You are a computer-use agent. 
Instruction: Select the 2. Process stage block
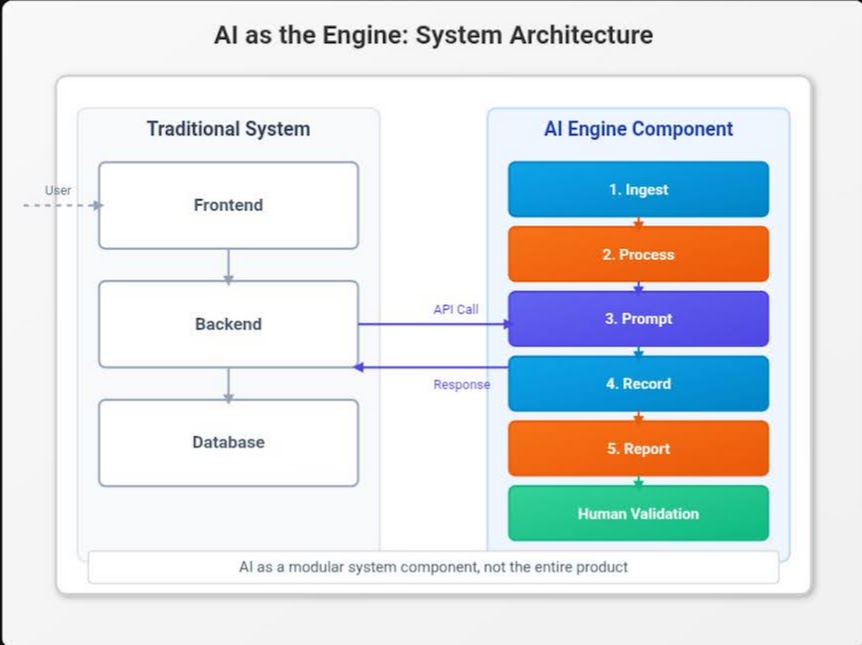click(x=638, y=254)
